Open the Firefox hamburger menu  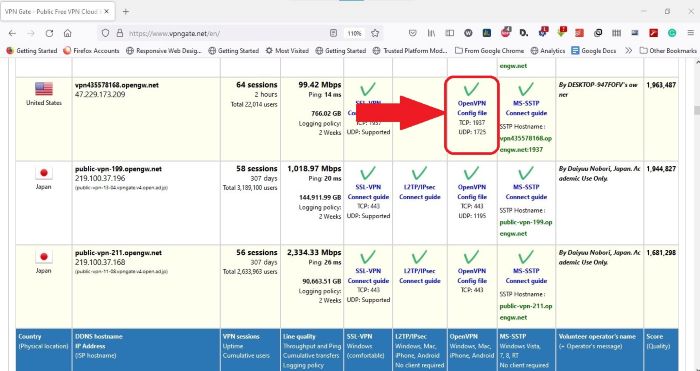[690, 33]
